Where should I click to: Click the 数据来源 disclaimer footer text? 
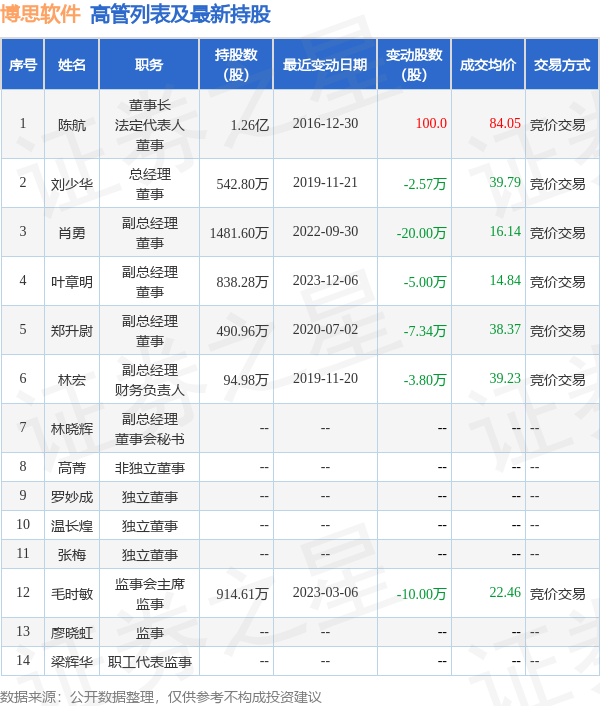161,697
